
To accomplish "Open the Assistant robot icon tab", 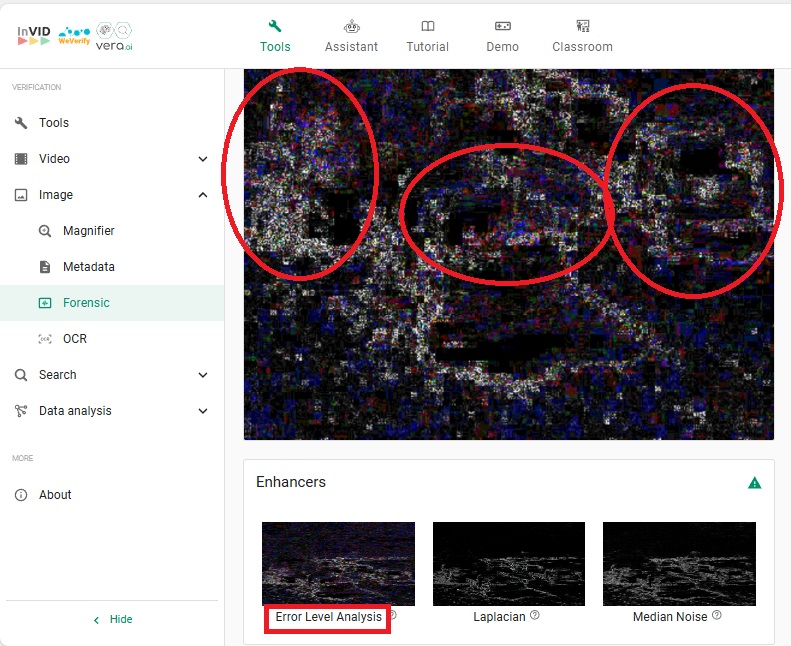I will point(351,36).
